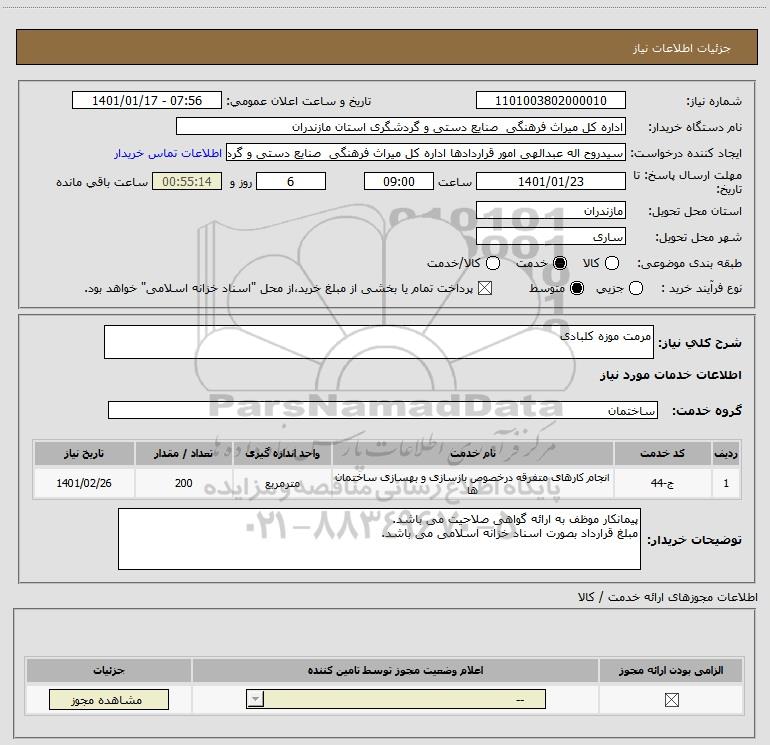Click the deadline time field 09:00
The image size is (770, 745).
399,181
